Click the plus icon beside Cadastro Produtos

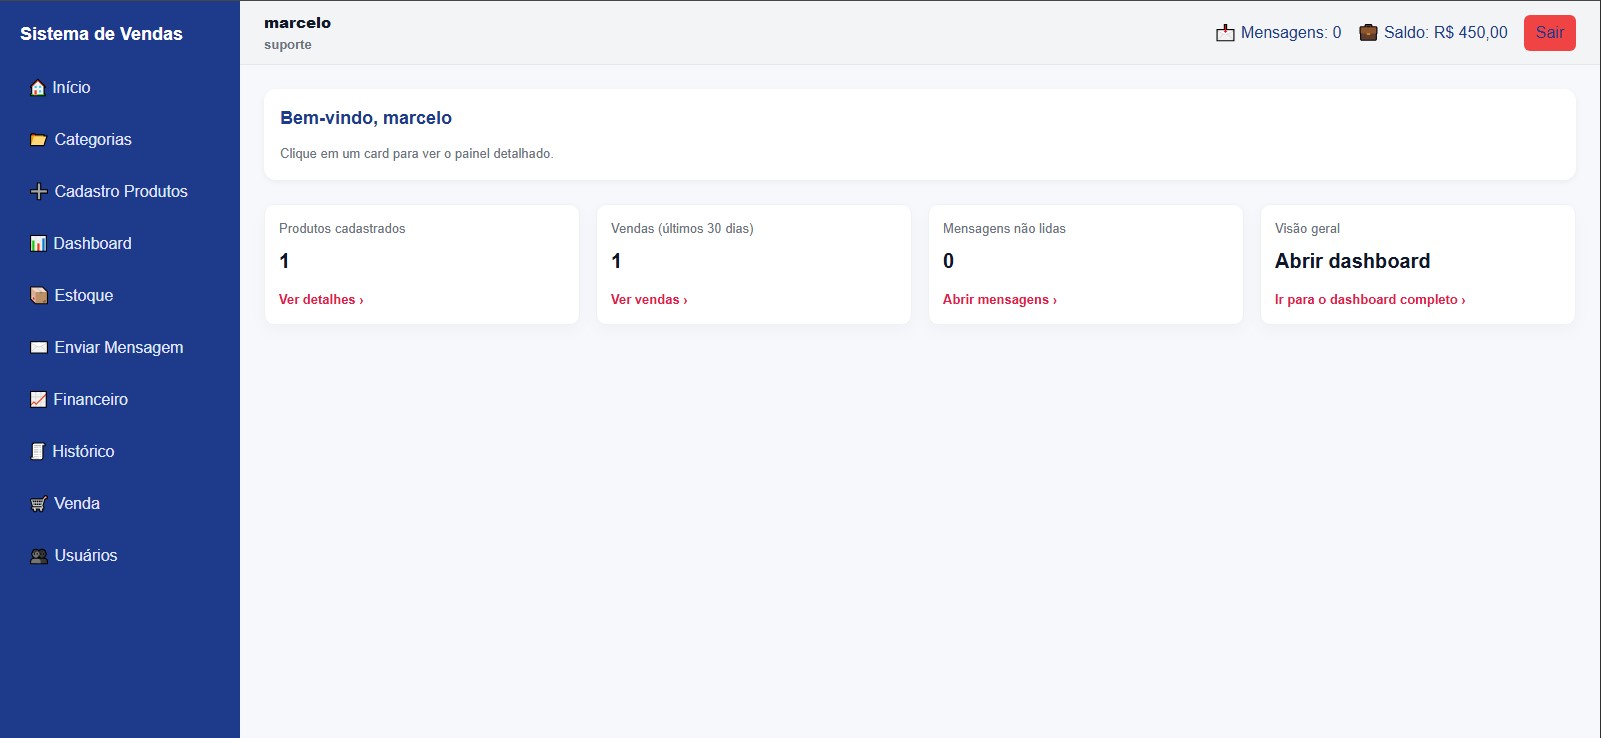(38, 192)
